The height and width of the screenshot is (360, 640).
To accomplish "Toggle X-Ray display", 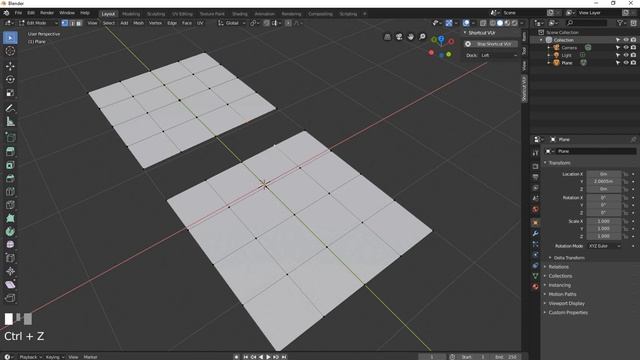I will coord(483,23).
